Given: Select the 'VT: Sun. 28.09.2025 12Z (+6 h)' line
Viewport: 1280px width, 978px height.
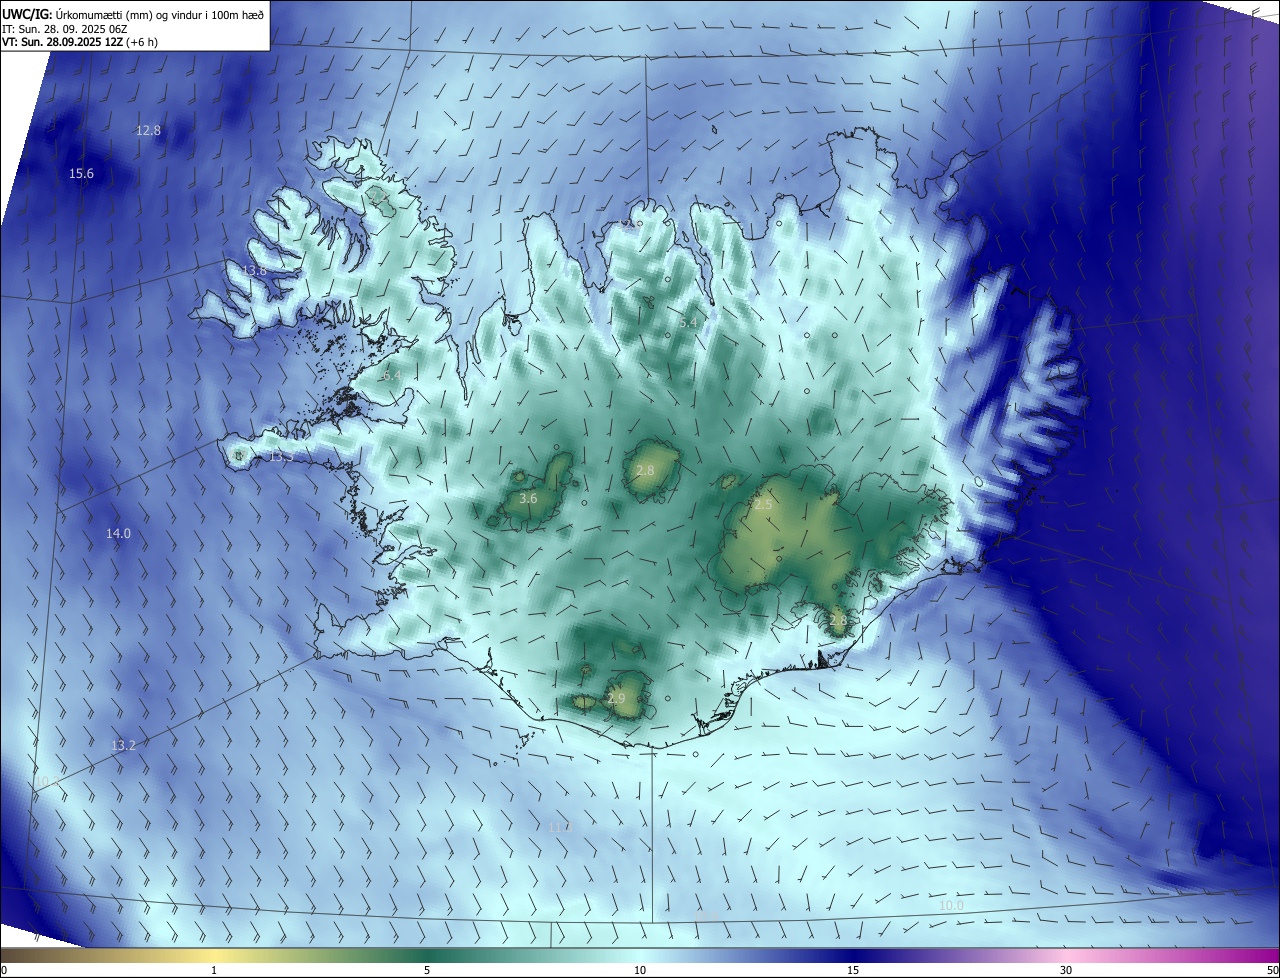Looking at the screenshot, I should 80,42.
